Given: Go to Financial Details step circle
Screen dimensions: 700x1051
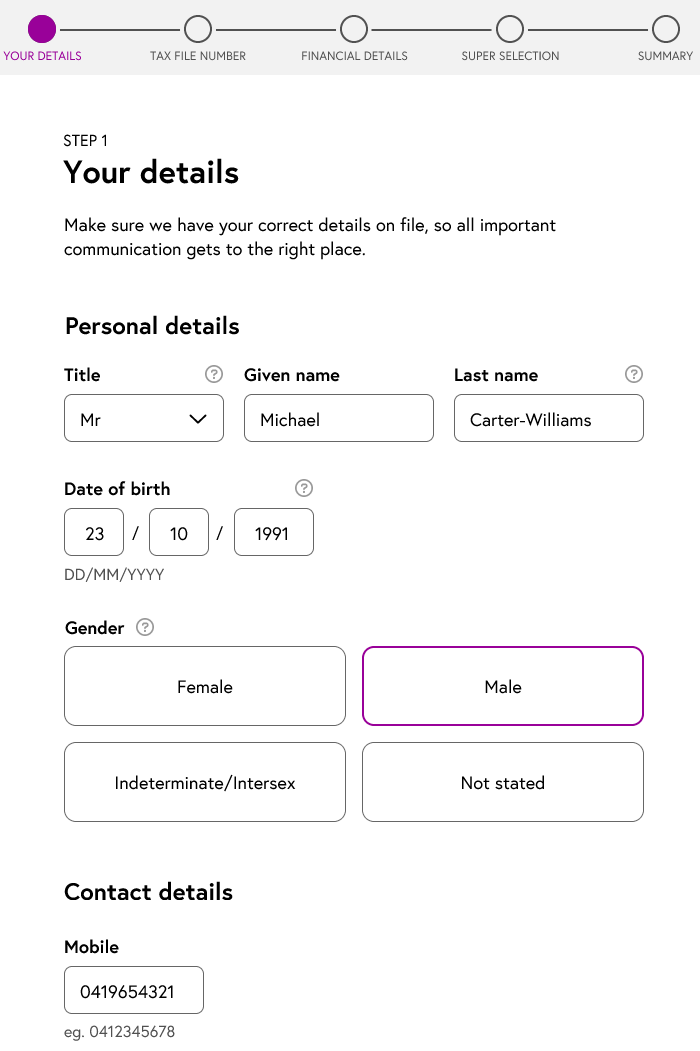Looking at the screenshot, I should pos(354,29).
